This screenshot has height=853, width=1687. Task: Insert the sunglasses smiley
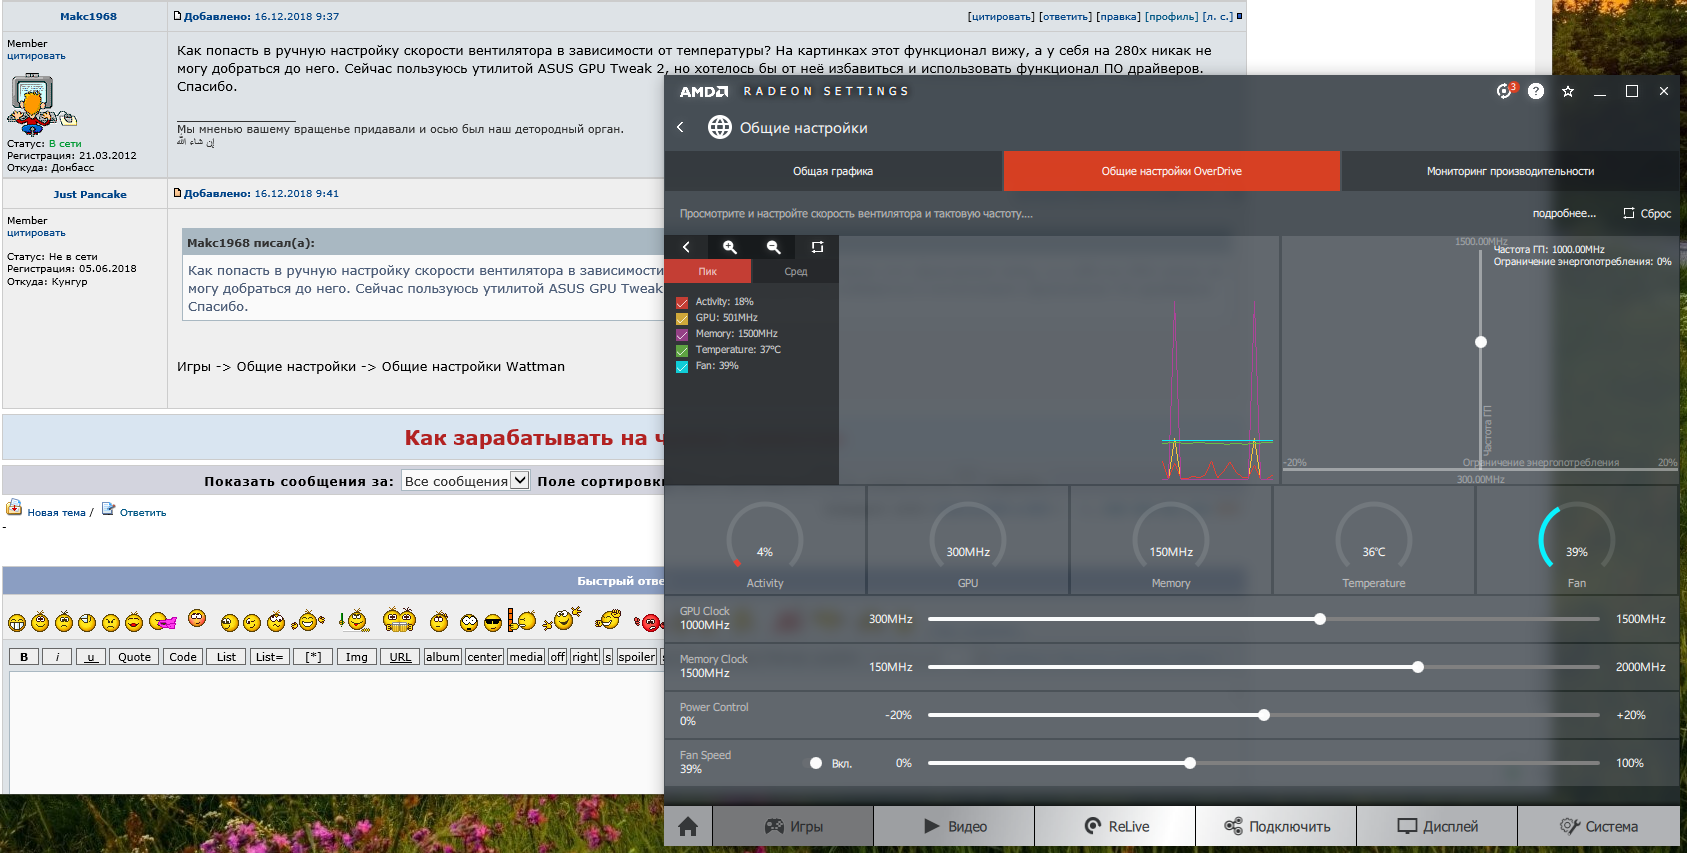pyautogui.click(x=493, y=623)
